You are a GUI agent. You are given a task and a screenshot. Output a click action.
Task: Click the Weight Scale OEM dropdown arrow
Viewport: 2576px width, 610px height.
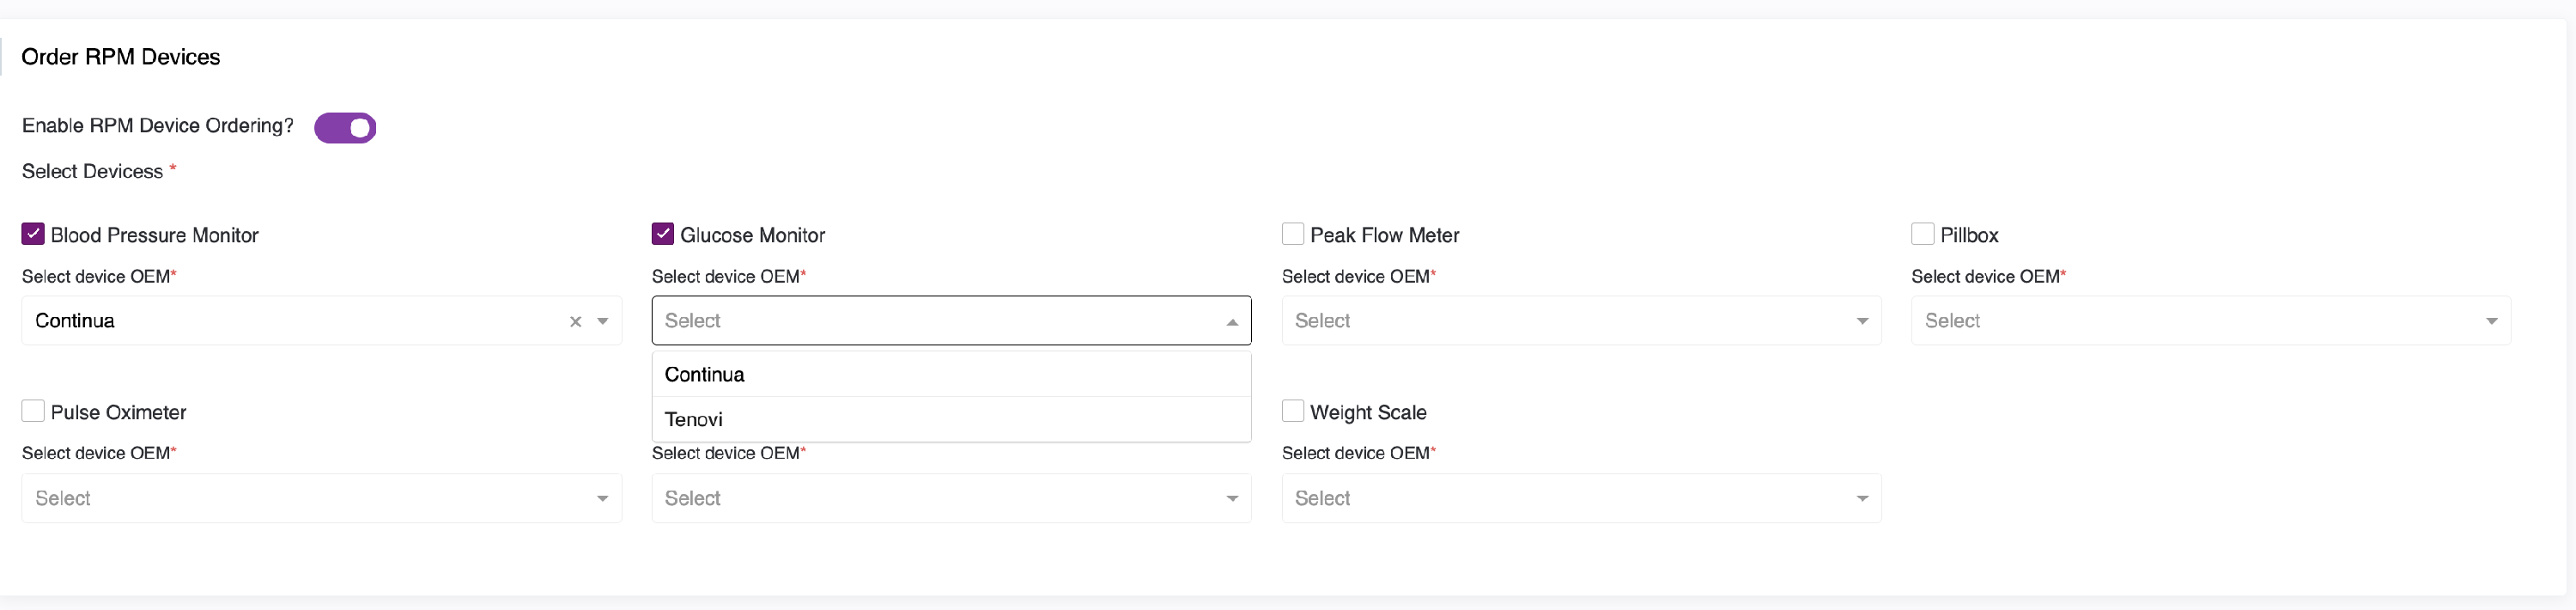point(1862,499)
